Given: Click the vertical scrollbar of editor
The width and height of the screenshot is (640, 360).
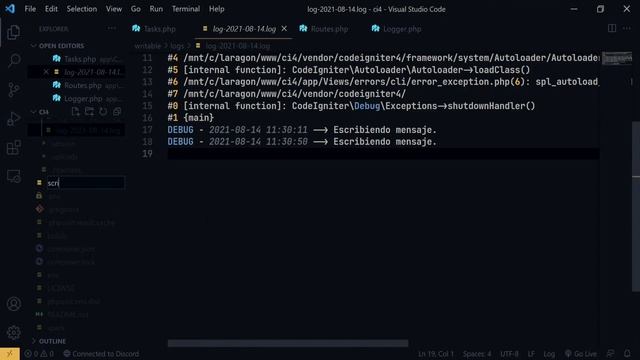Looking at the screenshot, I should tap(636, 206).
